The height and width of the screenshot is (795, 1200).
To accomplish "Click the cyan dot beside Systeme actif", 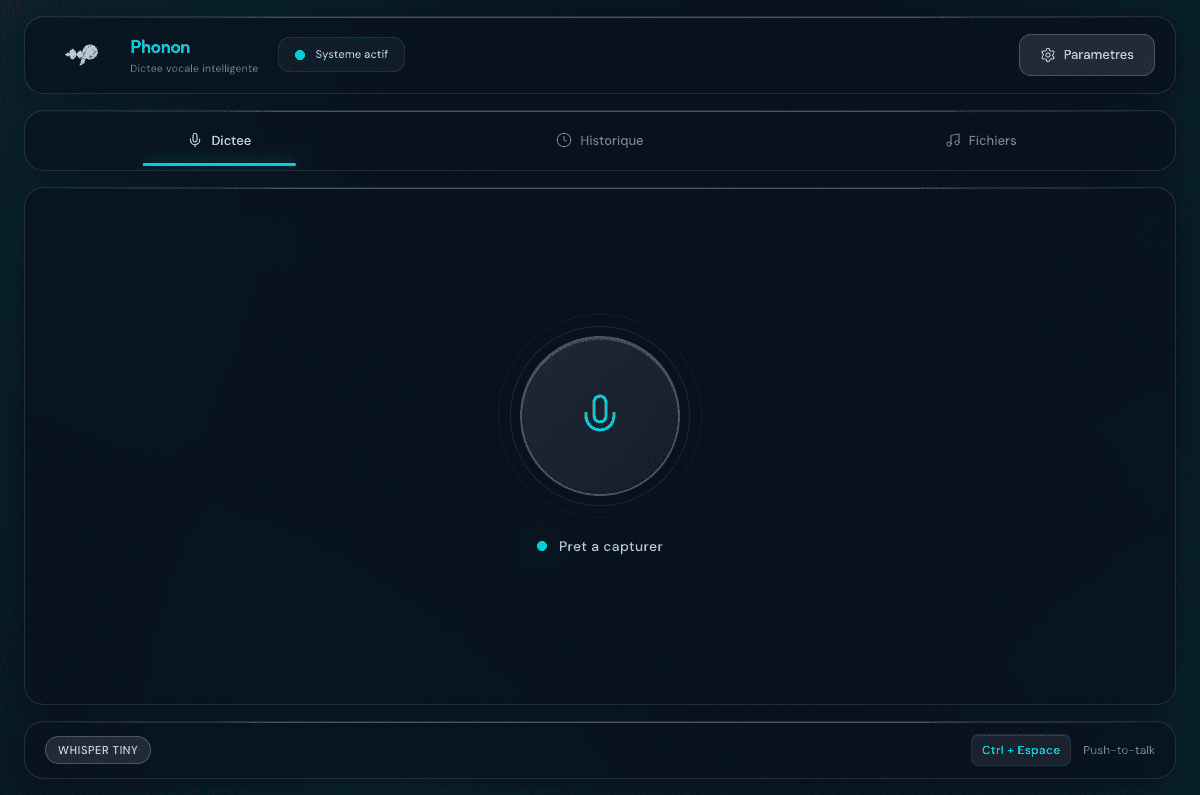I will pyautogui.click(x=300, y=55).
